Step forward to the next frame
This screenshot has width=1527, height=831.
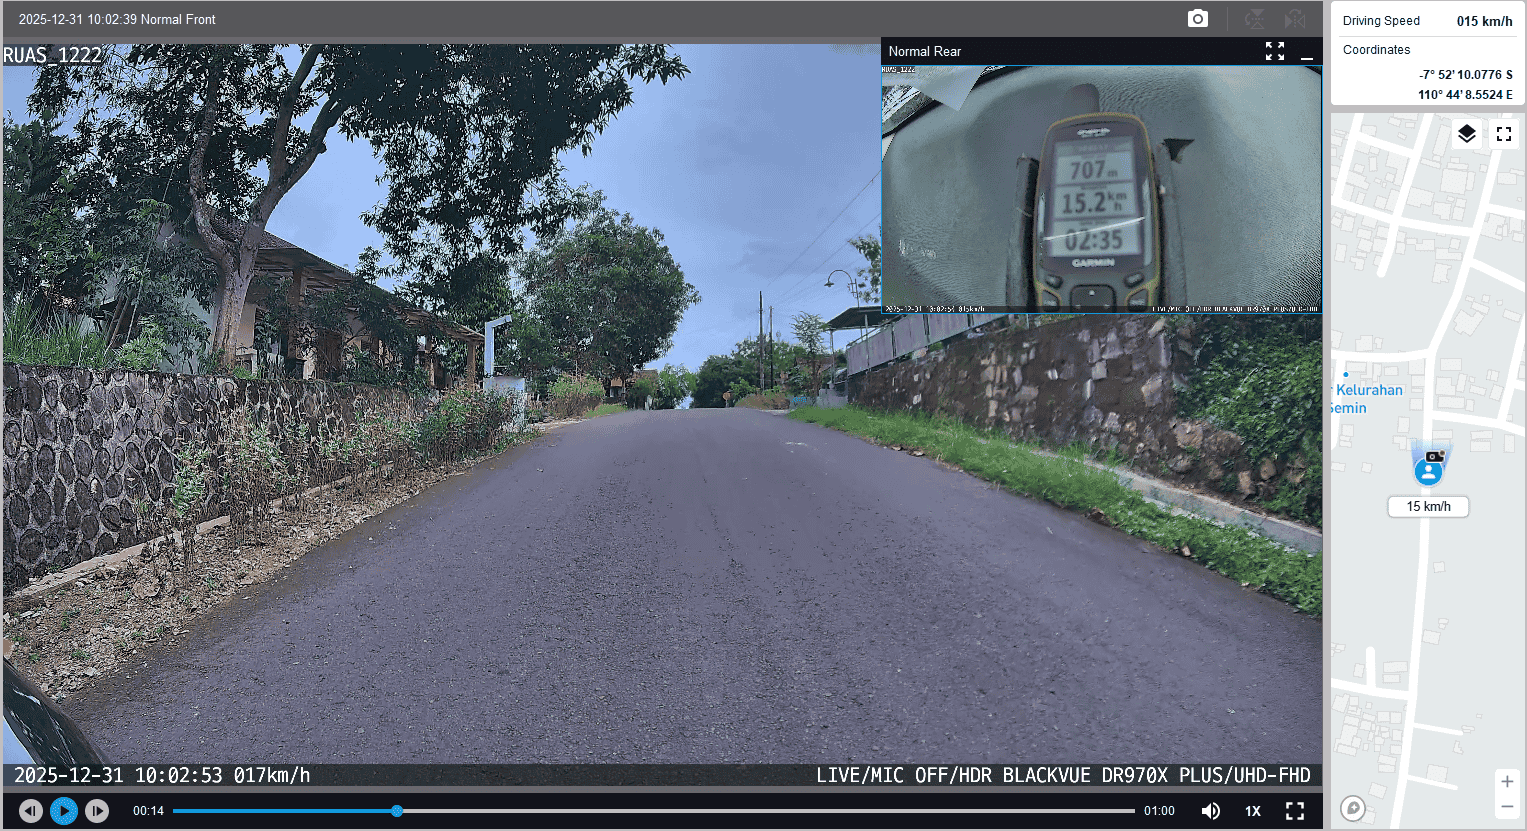point(97,811)
